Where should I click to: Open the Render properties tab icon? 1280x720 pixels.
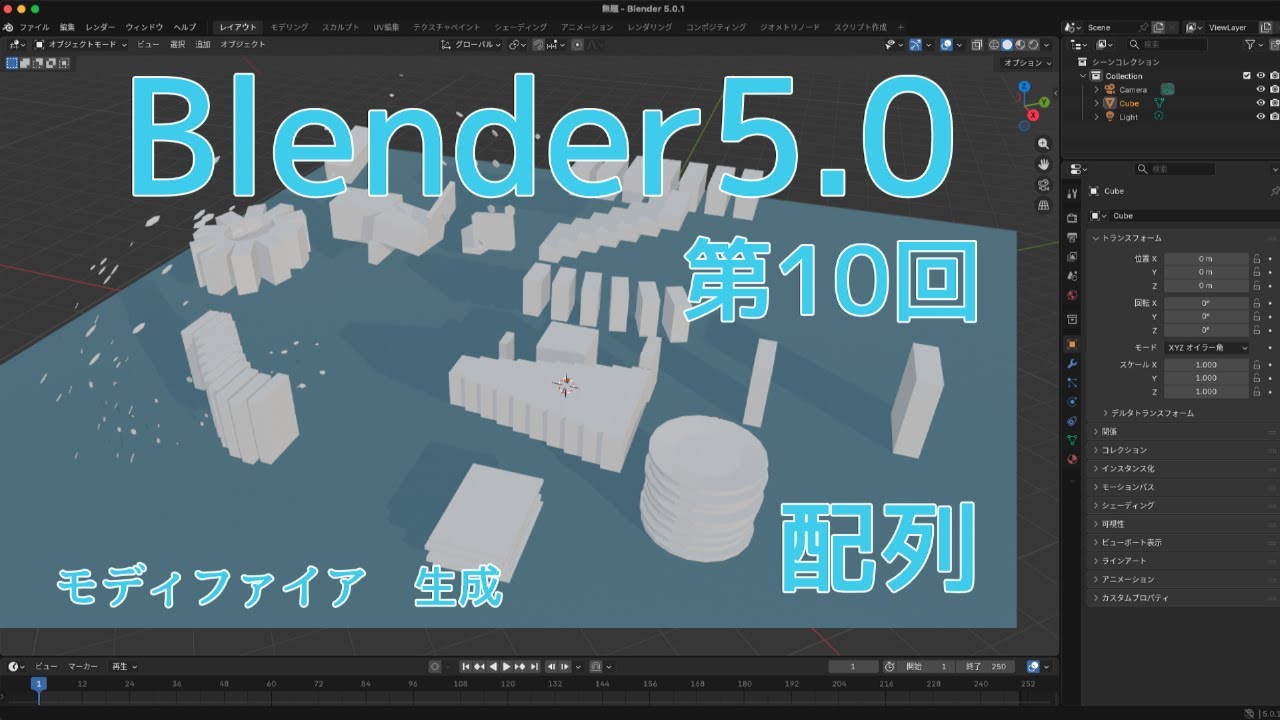tap(1072, 217)
